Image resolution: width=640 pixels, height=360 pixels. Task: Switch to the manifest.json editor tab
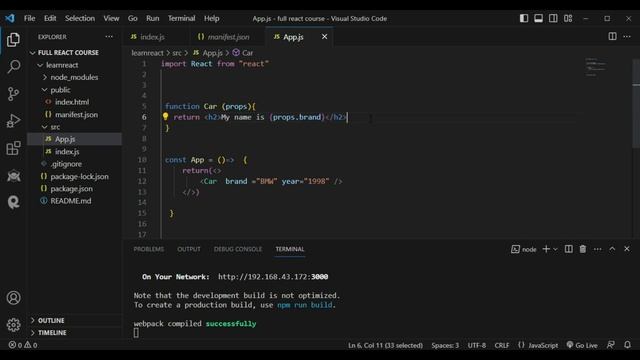tap(228, 37)
